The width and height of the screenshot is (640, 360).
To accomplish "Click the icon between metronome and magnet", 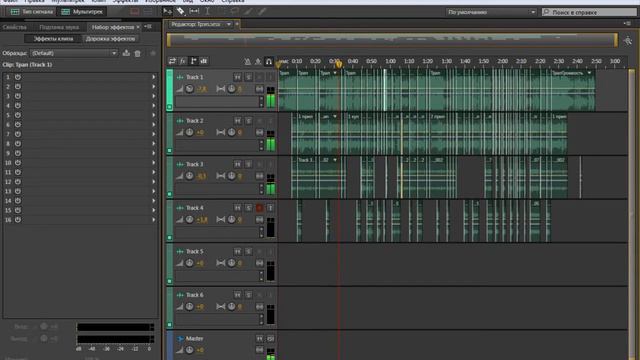I will (x=258, y=62).
